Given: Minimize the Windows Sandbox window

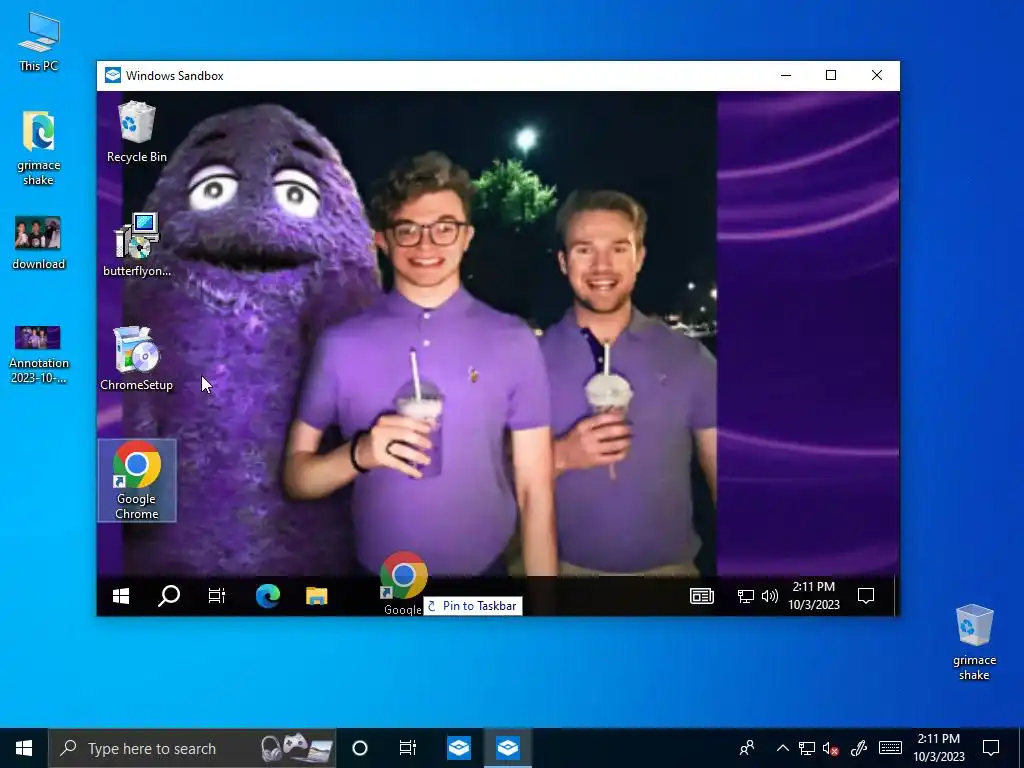Looking at the screenshot, I should tap(786, 76).
